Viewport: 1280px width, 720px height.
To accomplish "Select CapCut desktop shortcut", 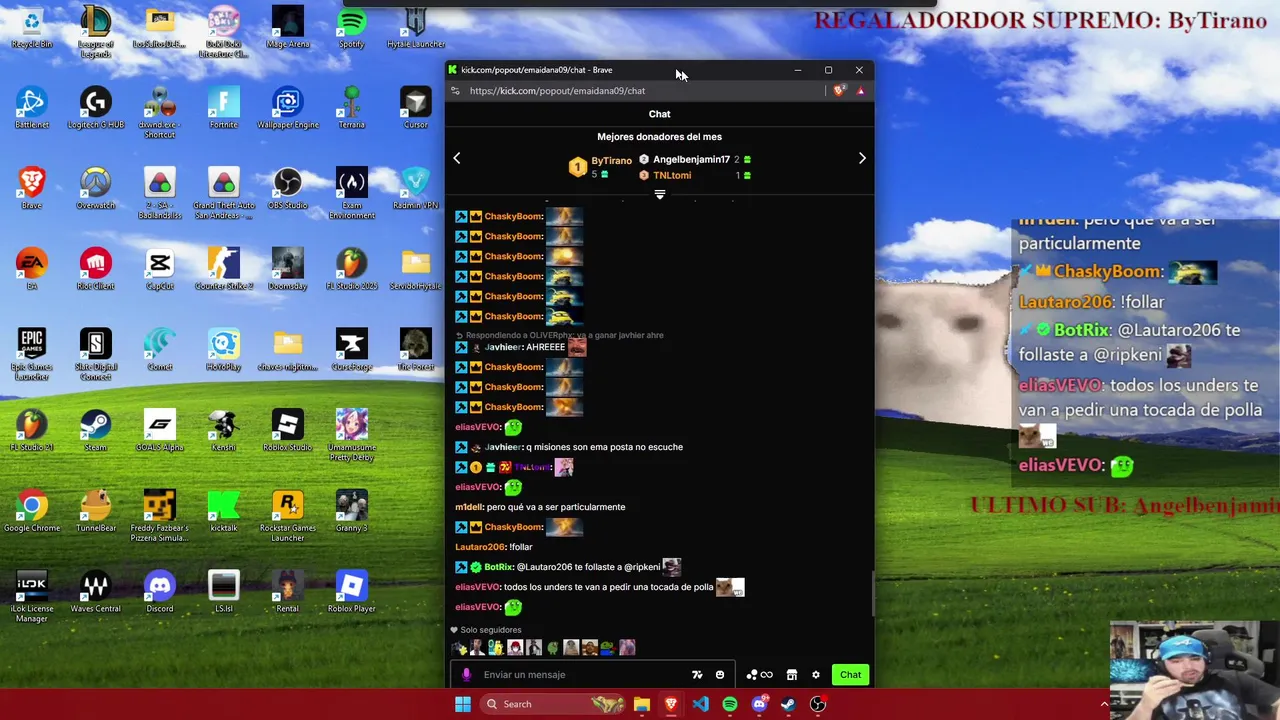I will coord(160,270).
